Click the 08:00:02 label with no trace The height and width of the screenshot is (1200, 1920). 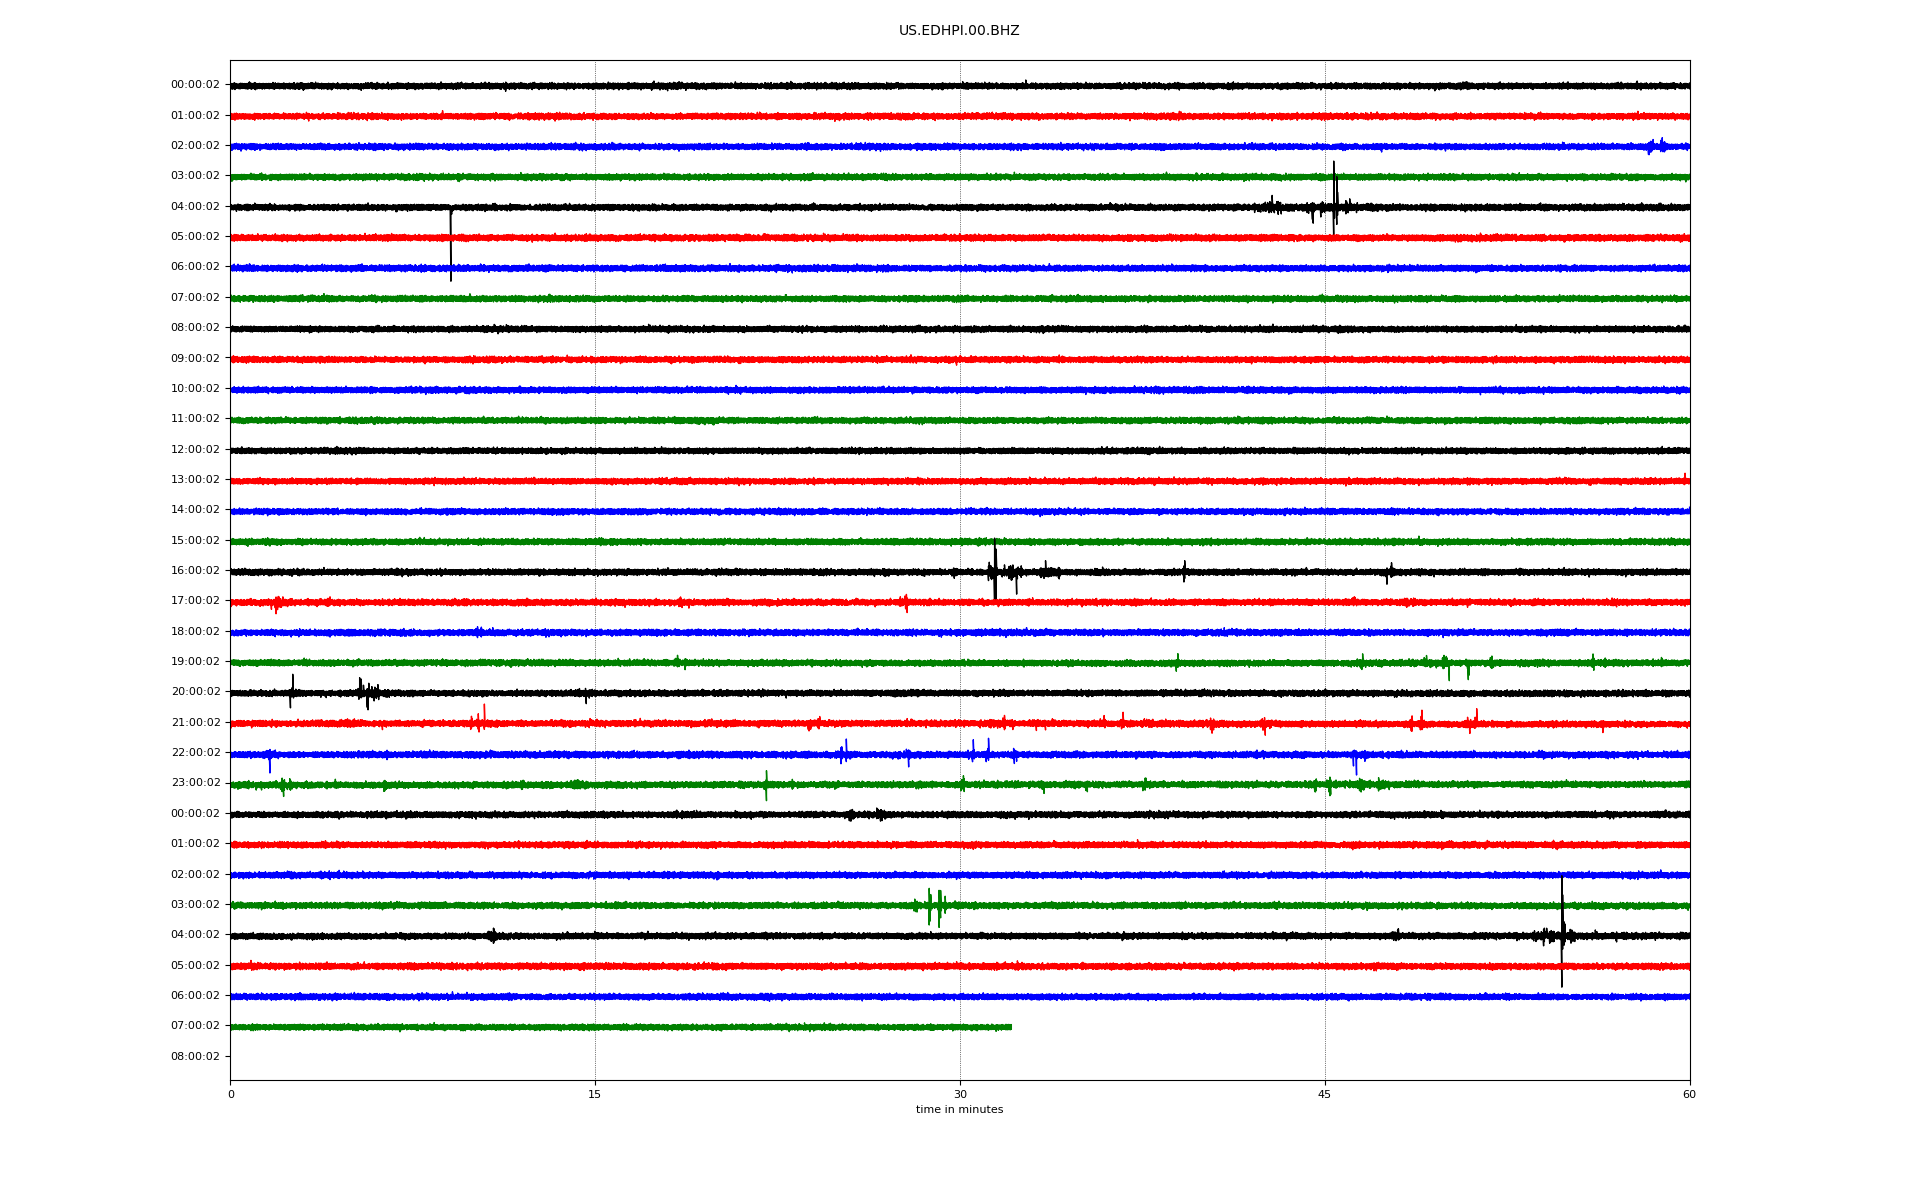pyautogui.click(x=195, y=1056)
